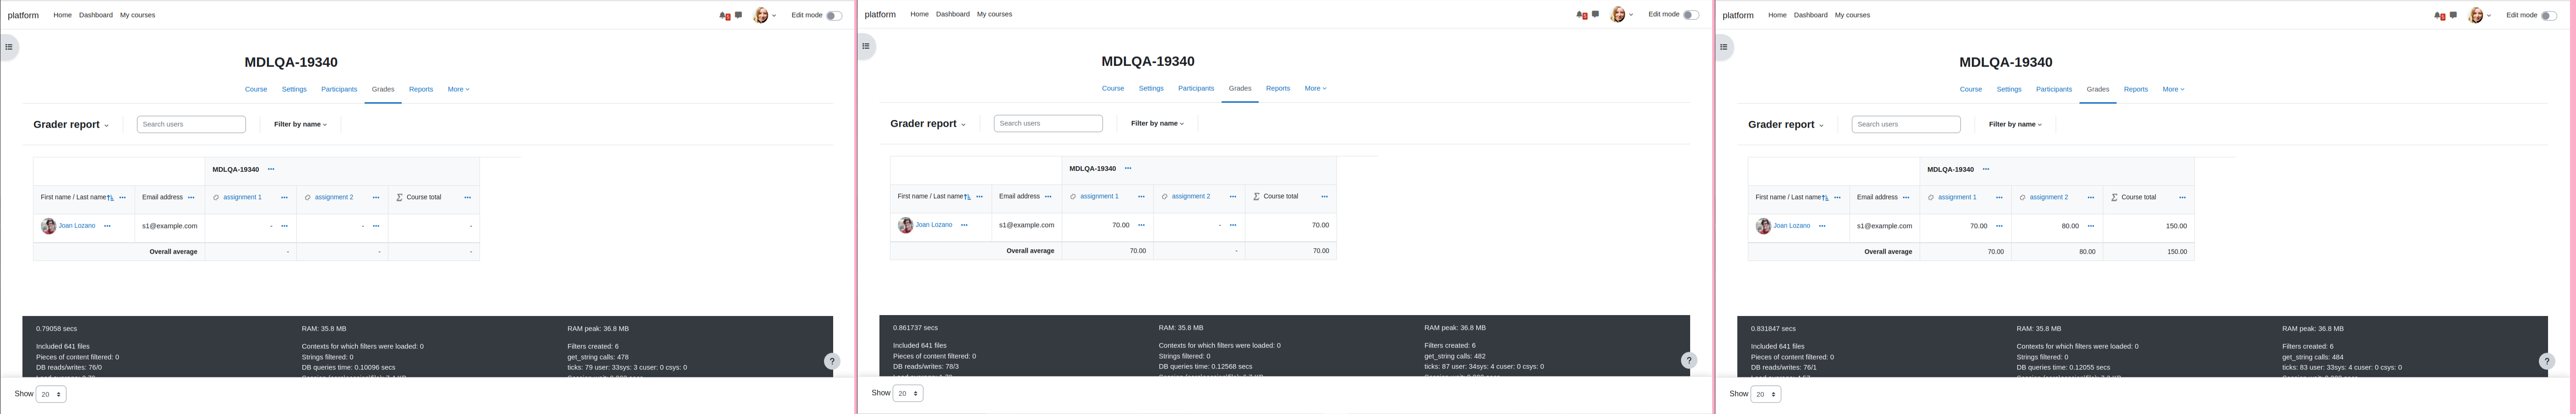Open assignment 2 column actions, middle panel
This screenshot has height=414, width=2576.
1233,197
